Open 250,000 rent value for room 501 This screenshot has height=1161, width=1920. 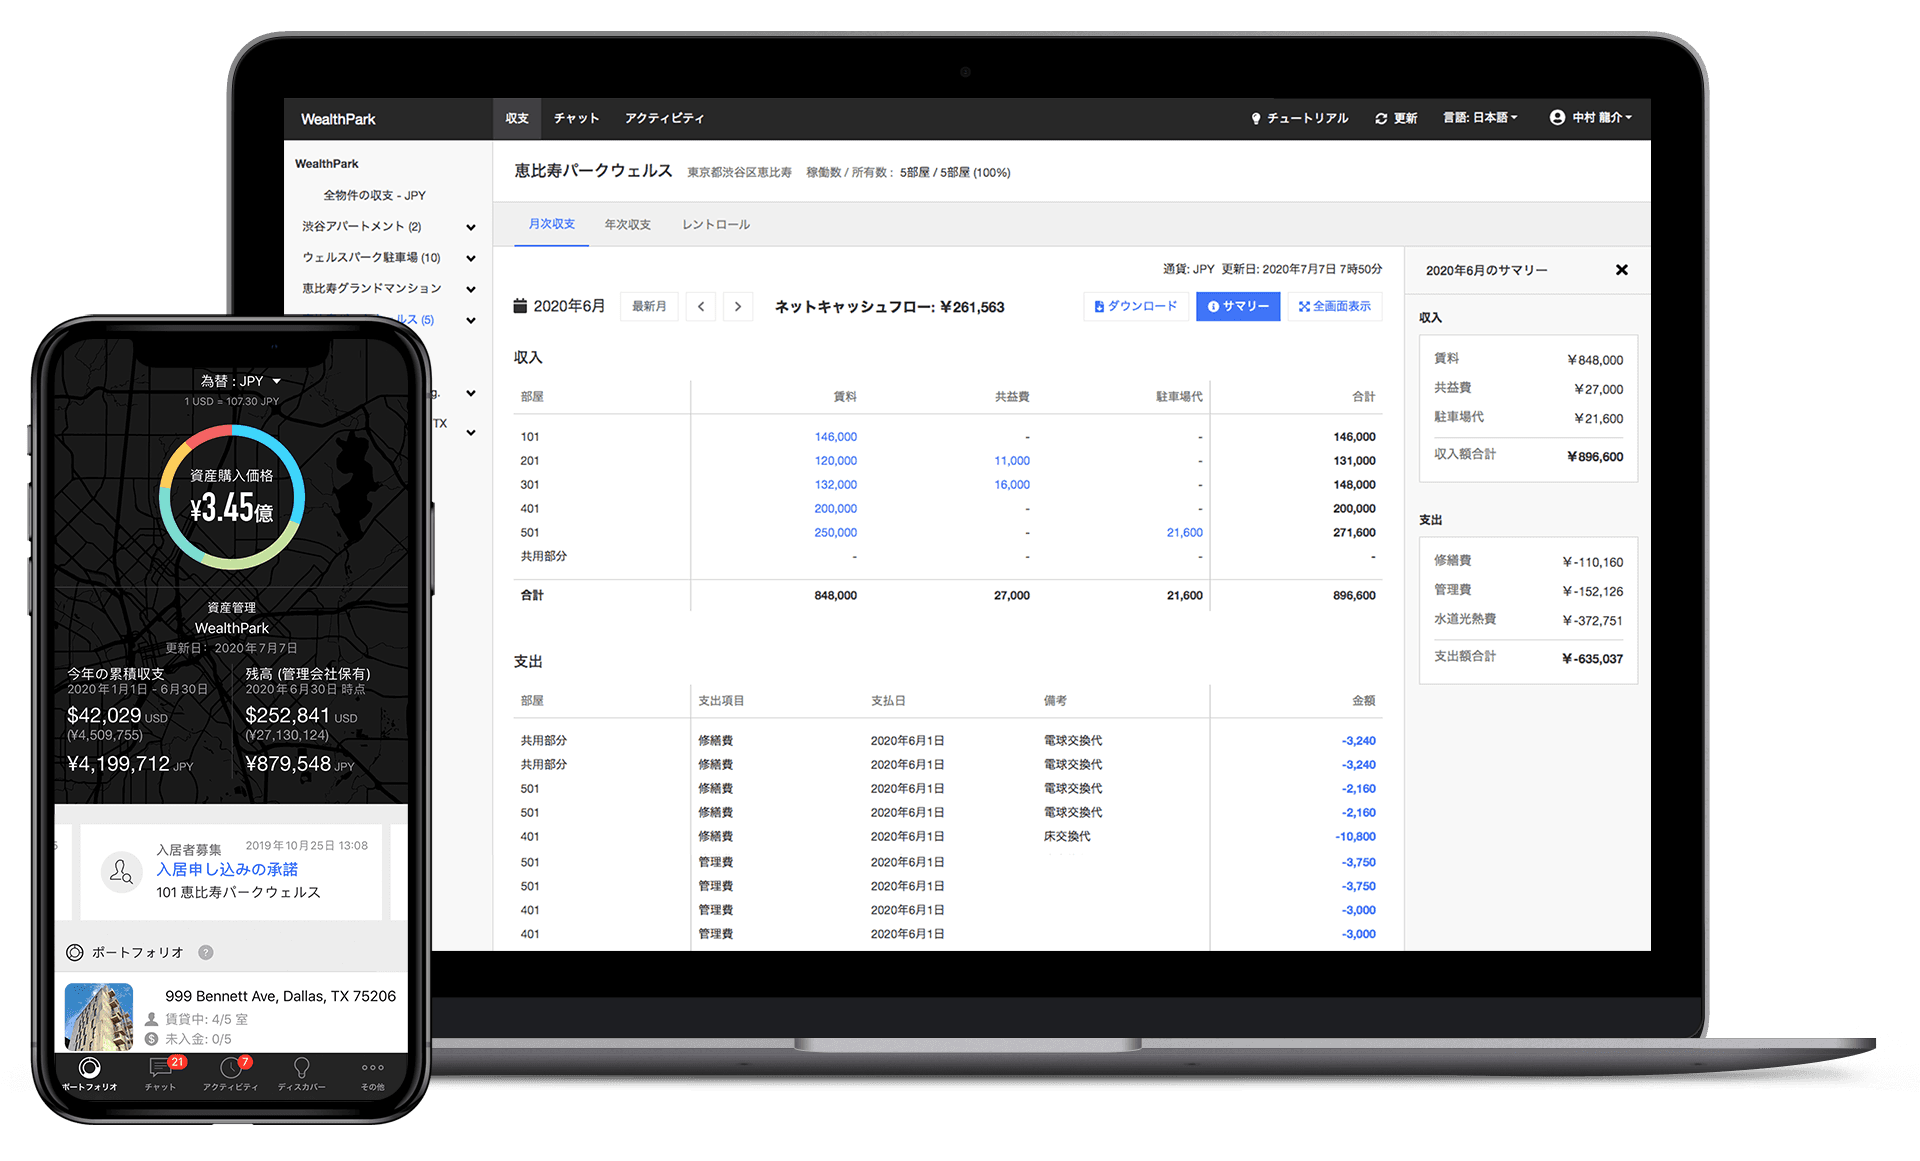(836, 533)
